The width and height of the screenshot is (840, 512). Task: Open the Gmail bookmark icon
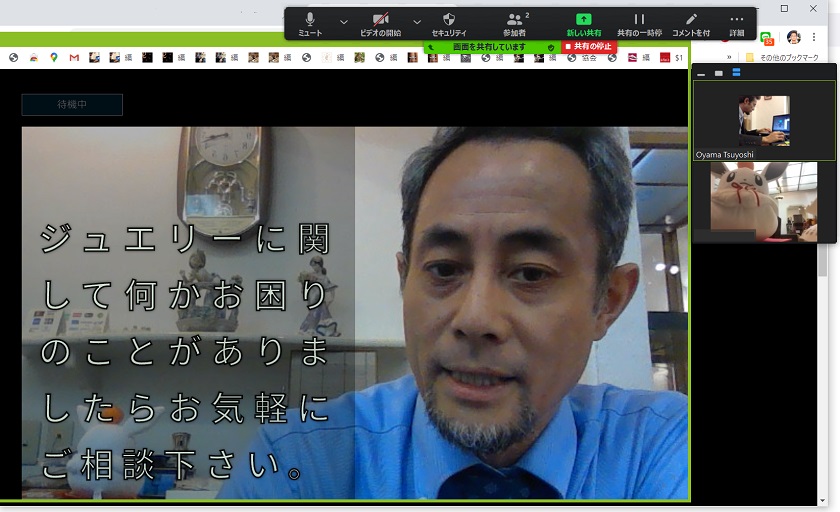[74, 58]
